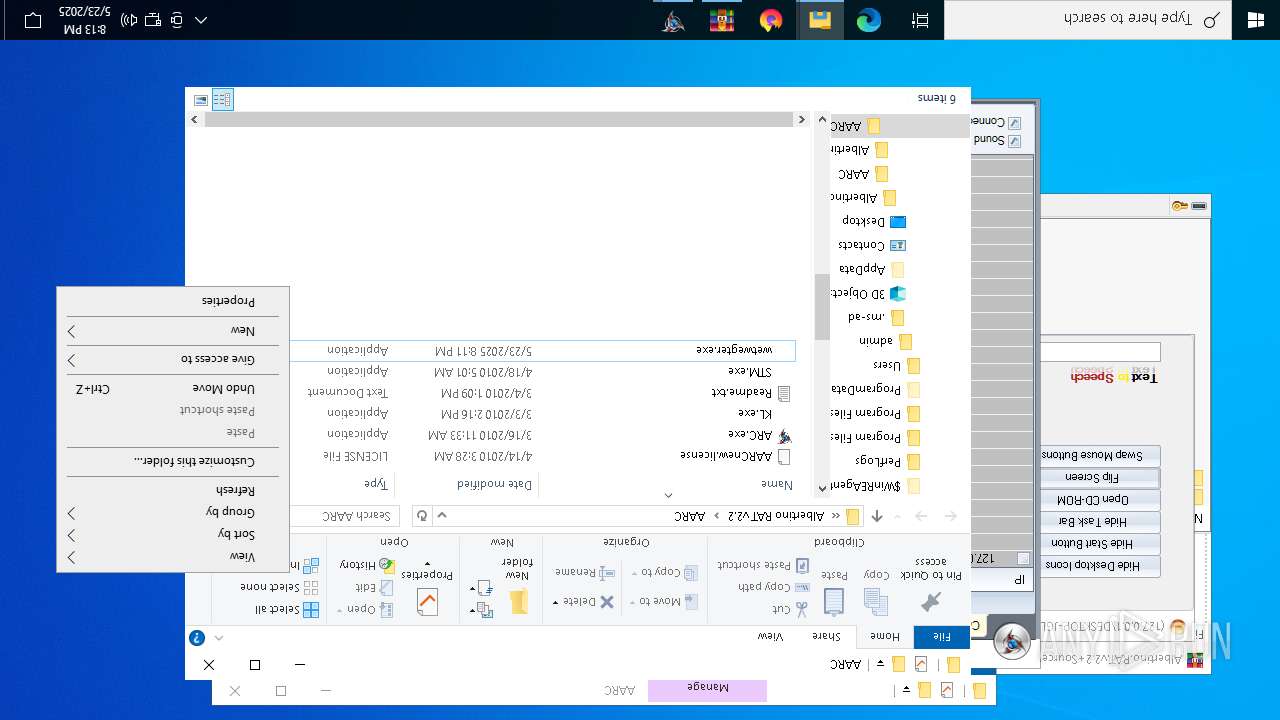Click the ARC.exe application icon in the file list
The height and width of the screenshot is (720, 1280).
[784, 435]
